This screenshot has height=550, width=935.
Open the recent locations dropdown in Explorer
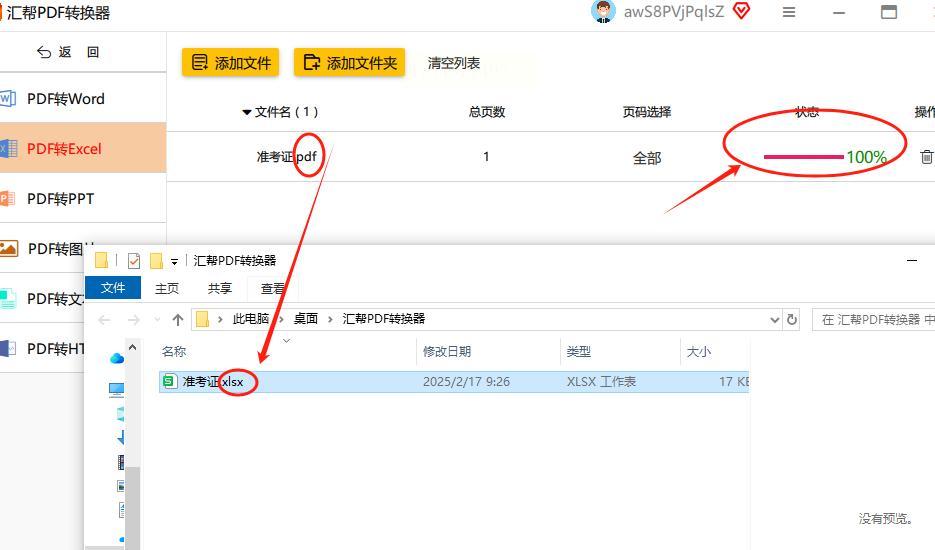157,320
